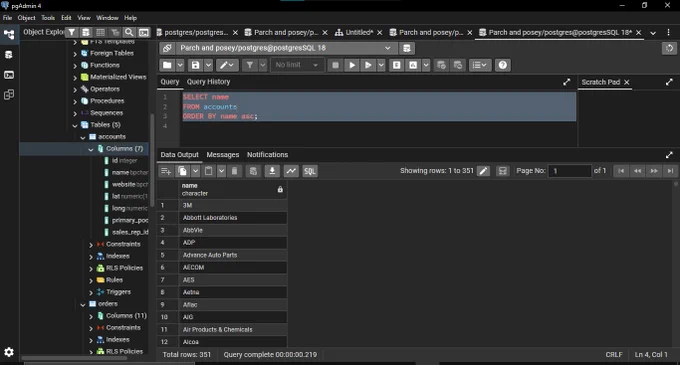The image size is (680, 365).
Task: Click the filter rows funnel icon
Action: 250,65
